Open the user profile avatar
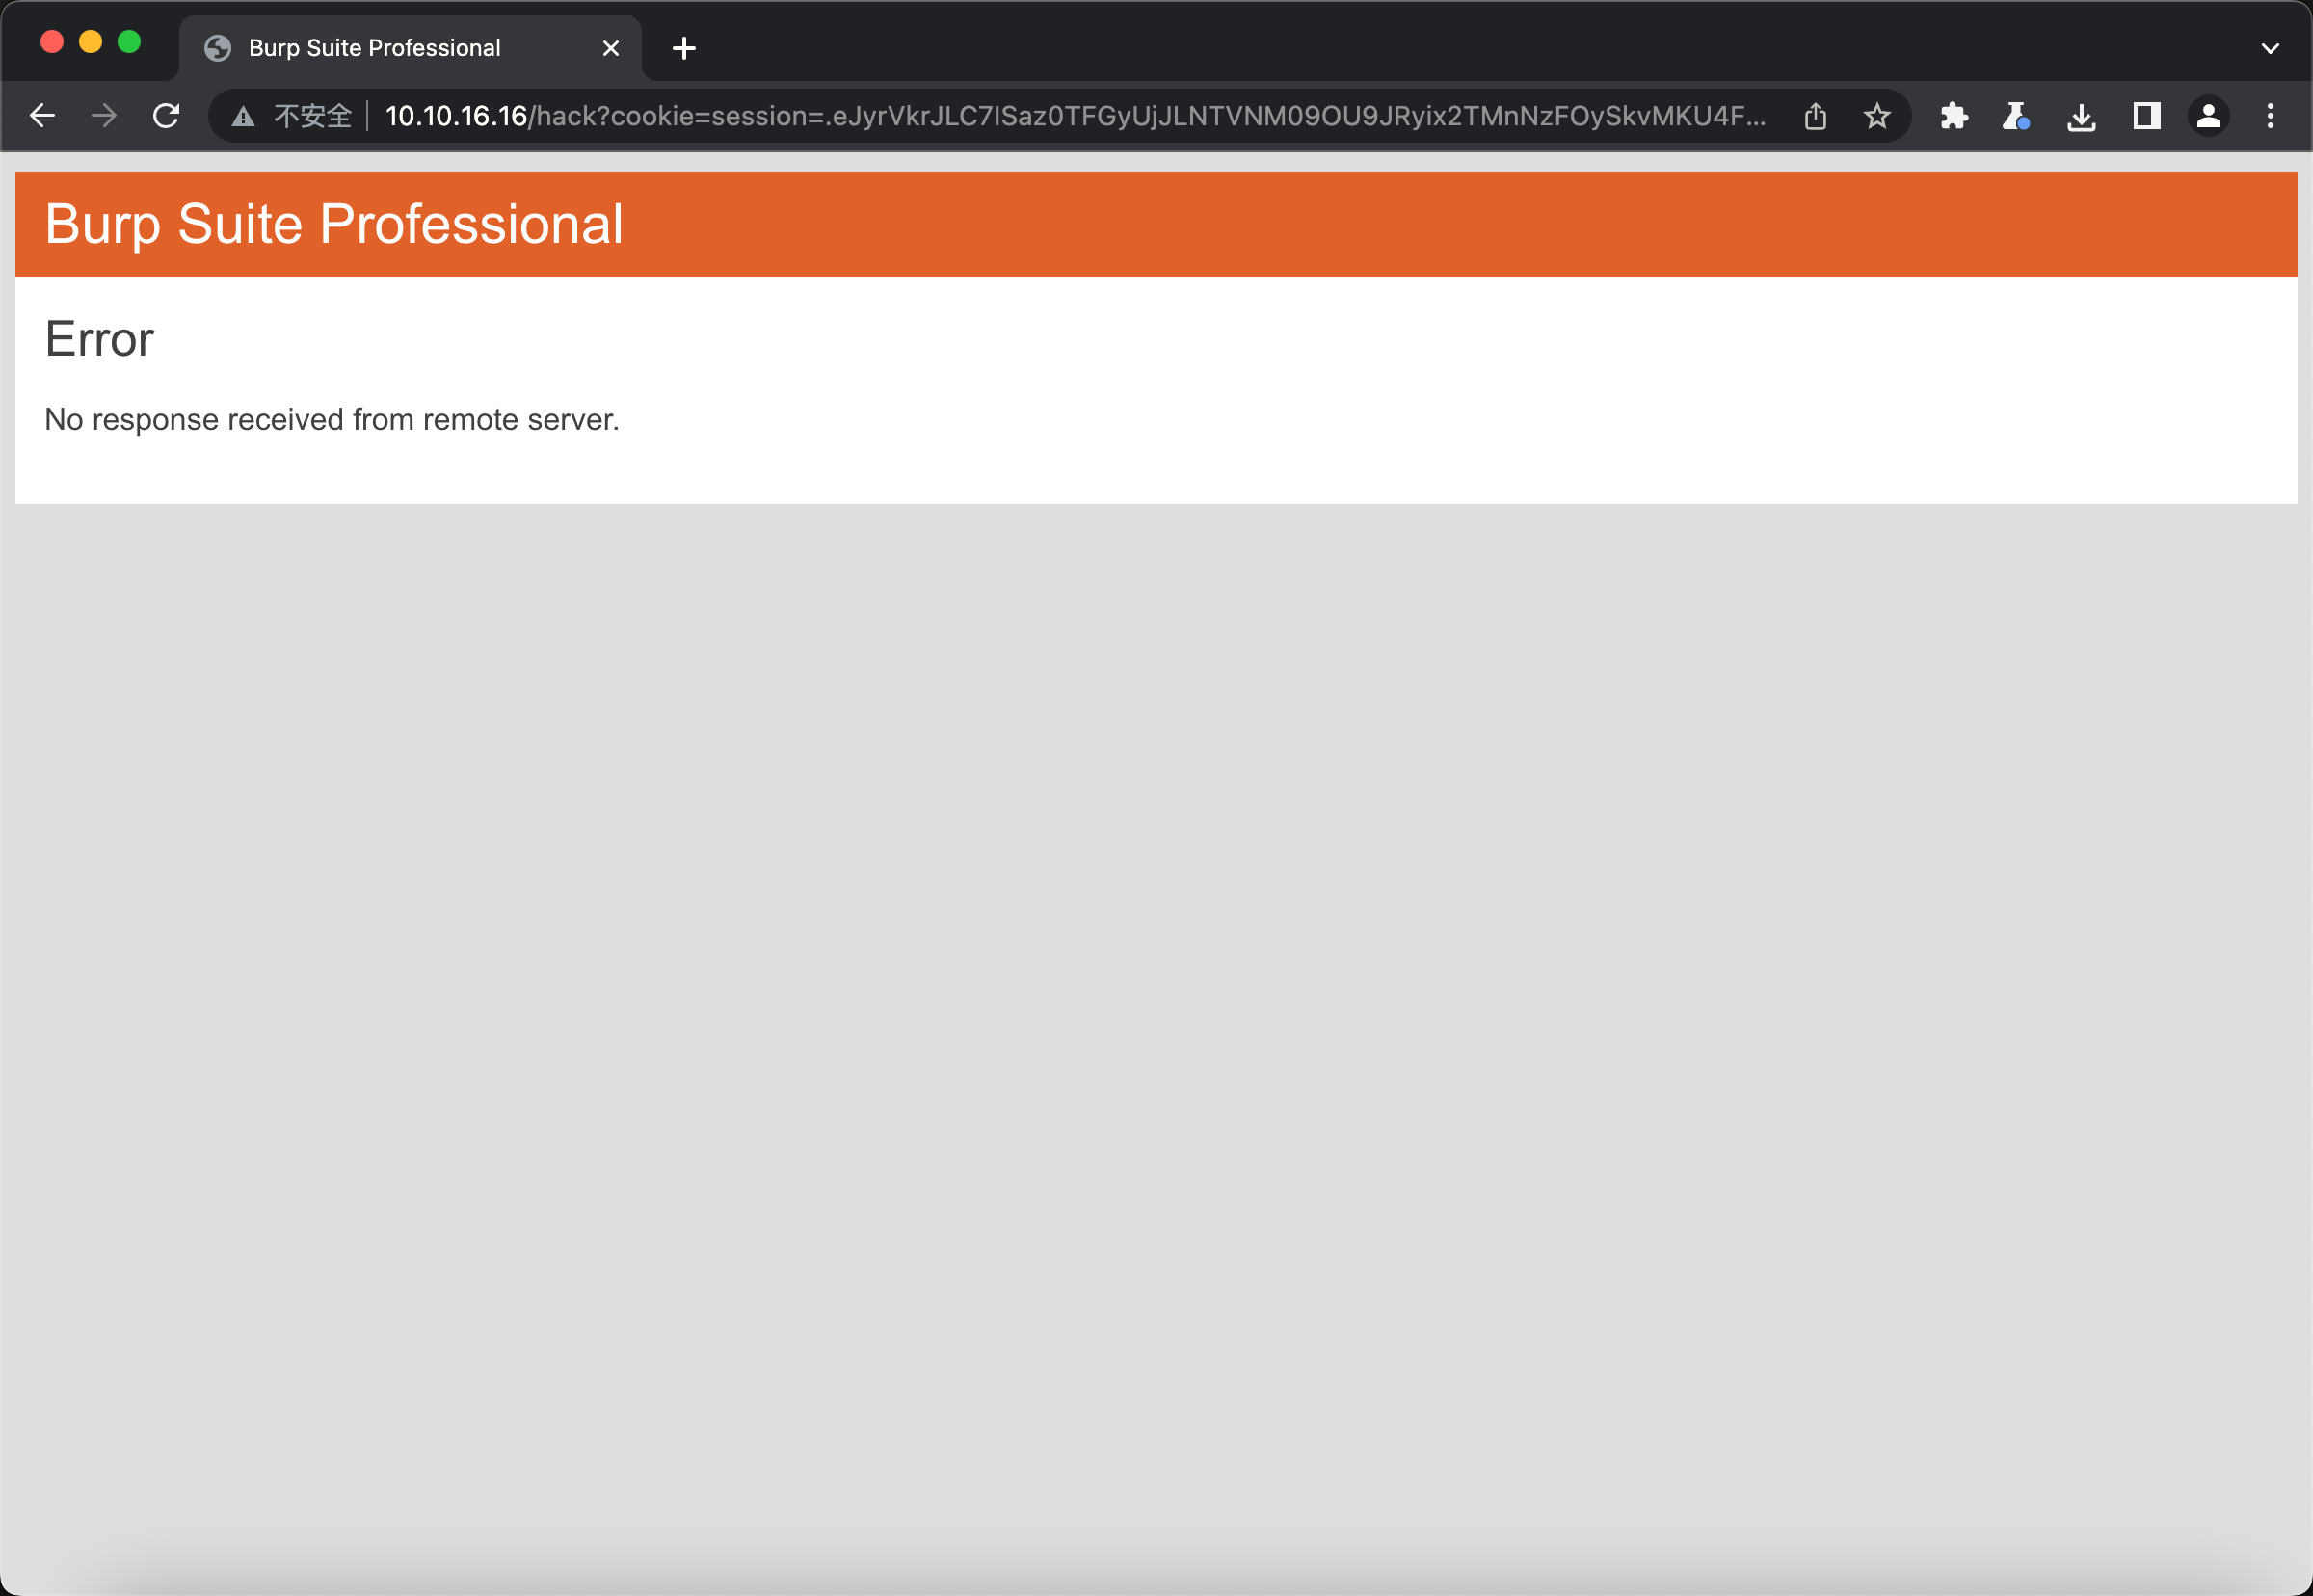2313x1596 pixels. [2208, 116]
